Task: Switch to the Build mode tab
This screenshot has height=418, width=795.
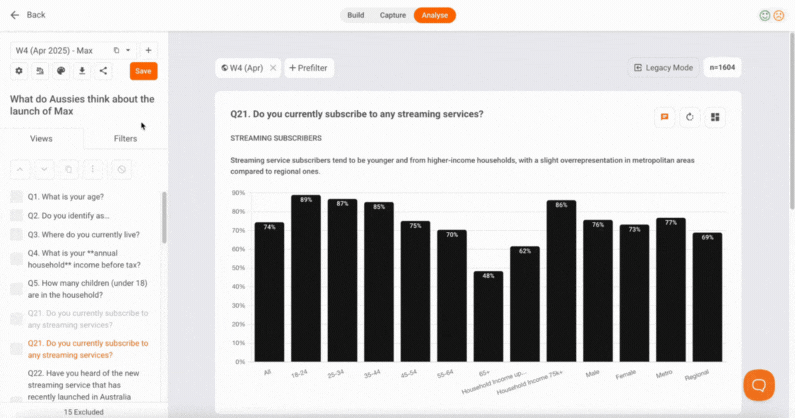Action: [x=355, y=15]
